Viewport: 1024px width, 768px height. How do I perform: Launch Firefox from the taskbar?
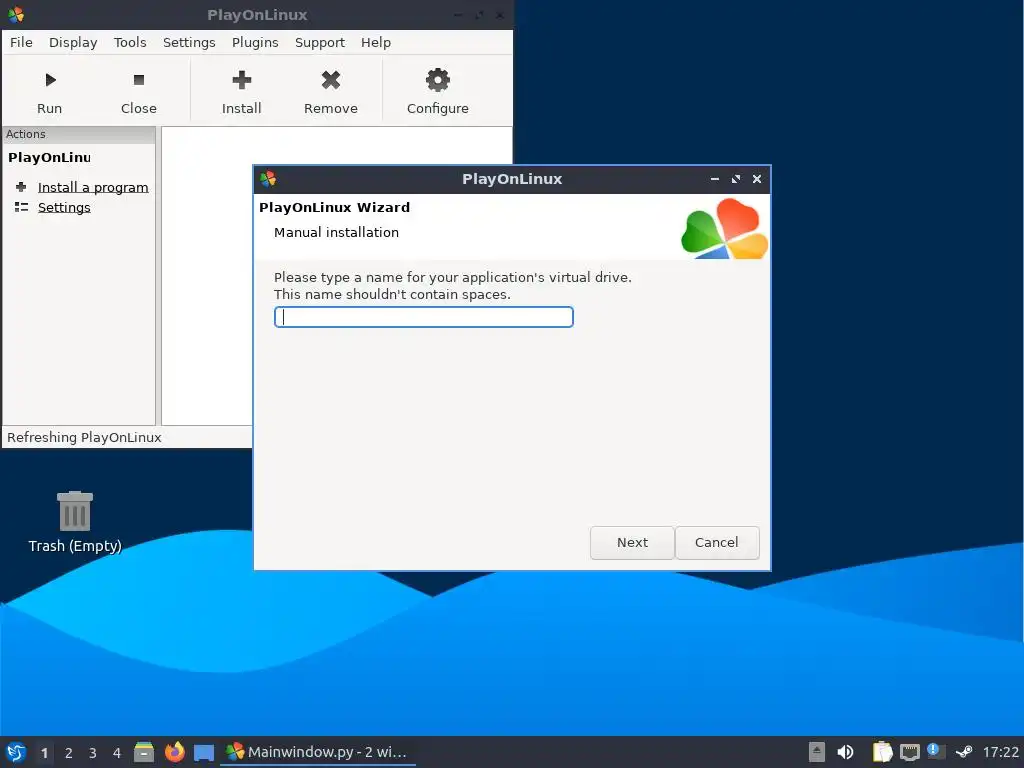[x=174, y=752]
